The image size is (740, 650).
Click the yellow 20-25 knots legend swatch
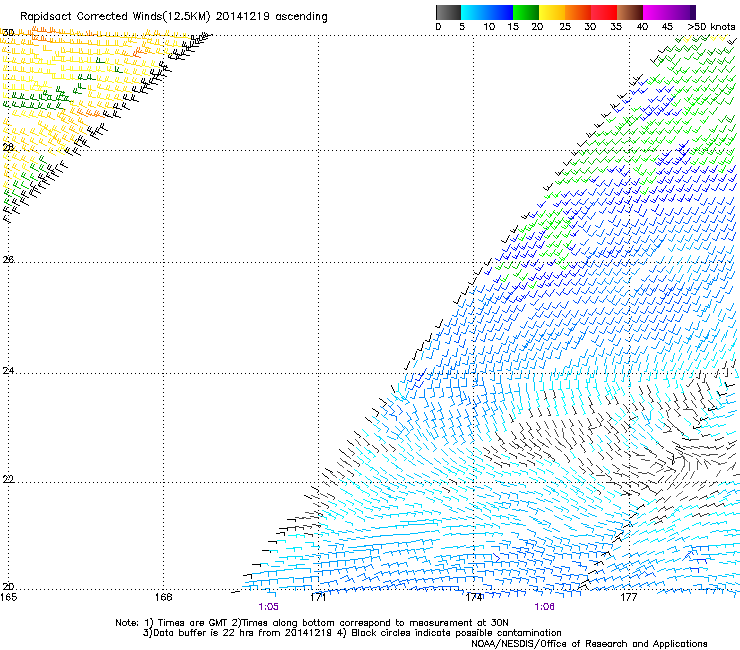click(x=552, y=12)
